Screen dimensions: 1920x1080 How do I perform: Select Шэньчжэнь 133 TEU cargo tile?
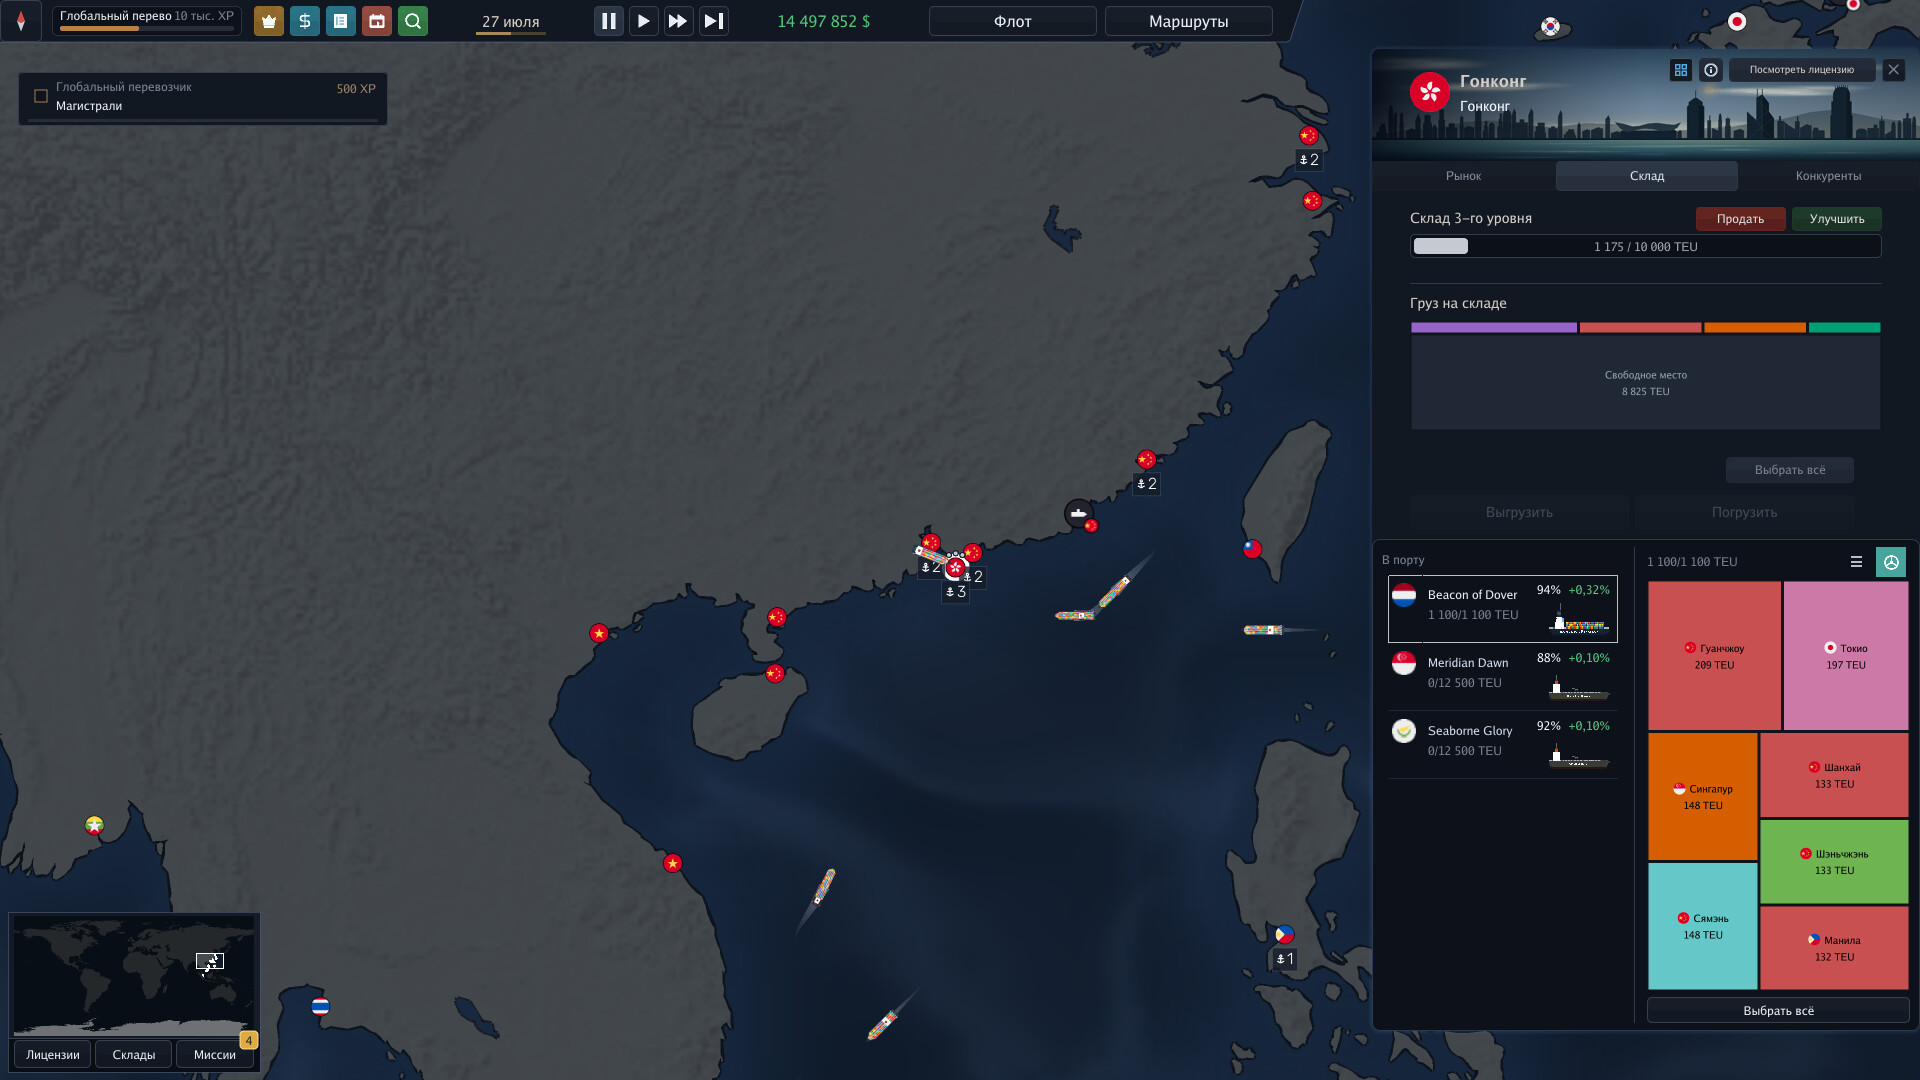tap(1834, 861)
